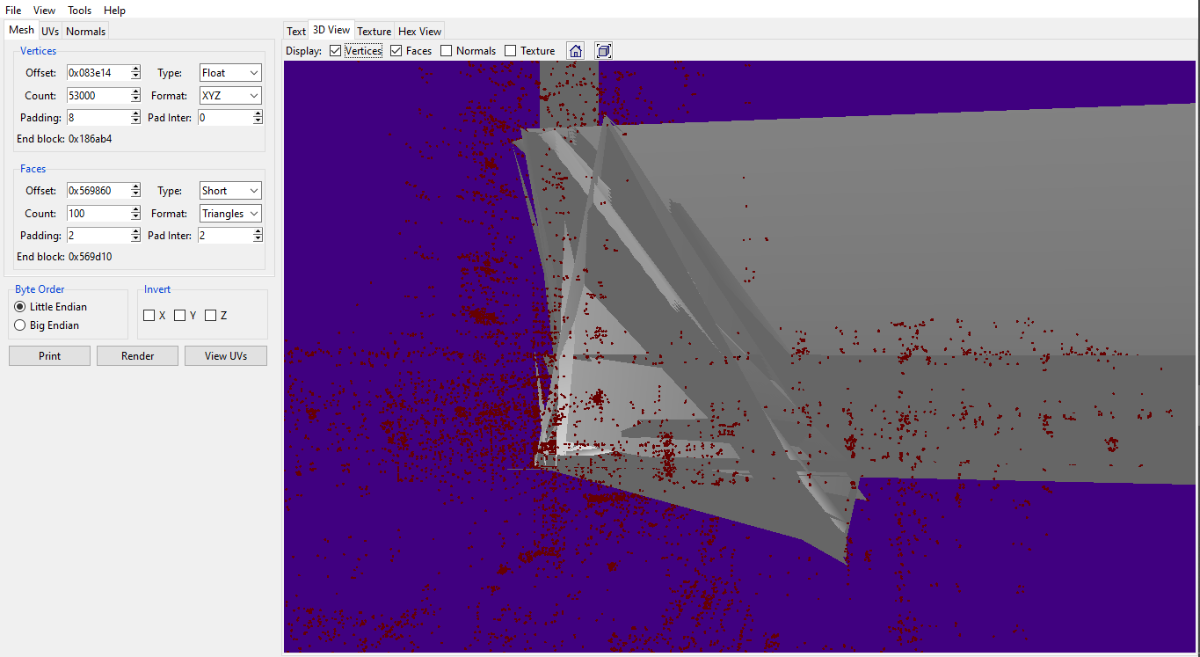Select Big Endian byte order

(x=20, y=325)
